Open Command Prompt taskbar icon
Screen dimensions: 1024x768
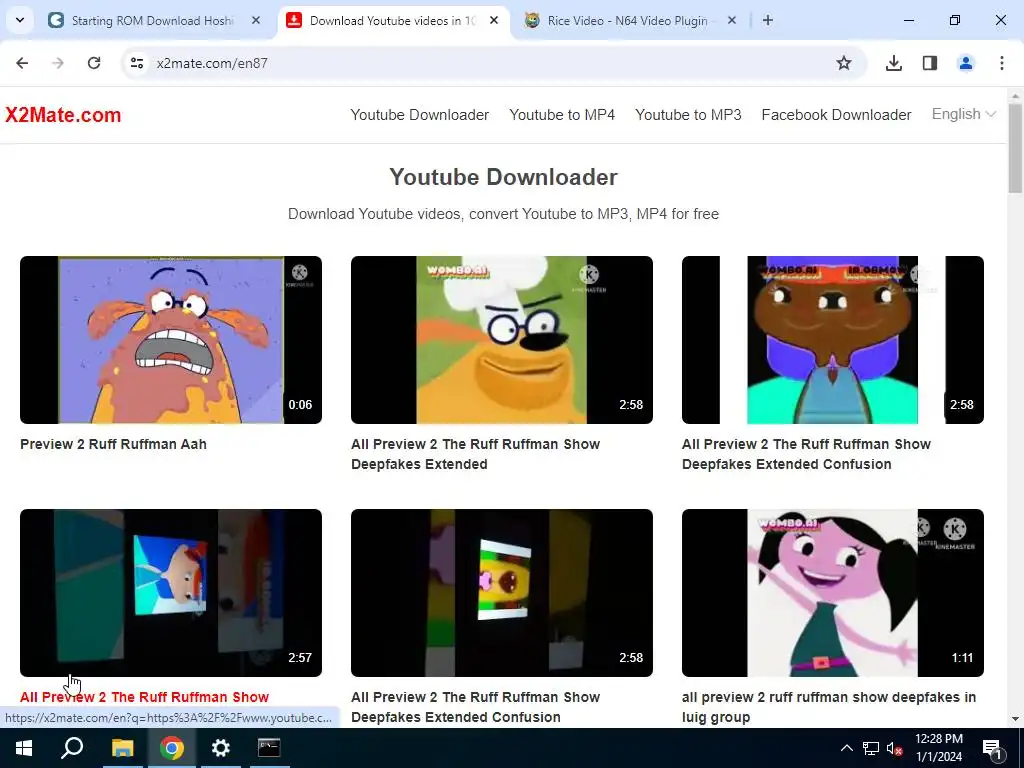coord(269,748)
